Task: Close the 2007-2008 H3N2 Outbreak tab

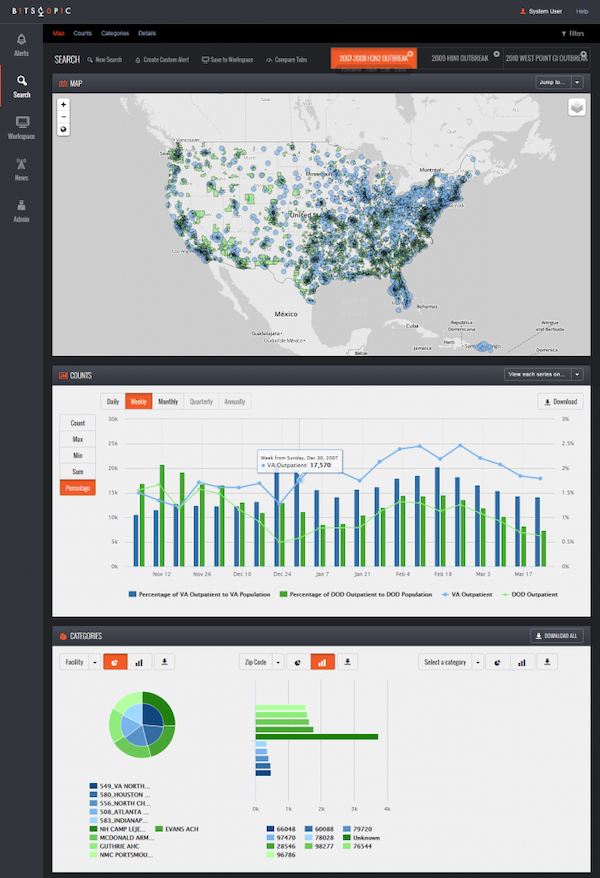Action: [410, 54]
